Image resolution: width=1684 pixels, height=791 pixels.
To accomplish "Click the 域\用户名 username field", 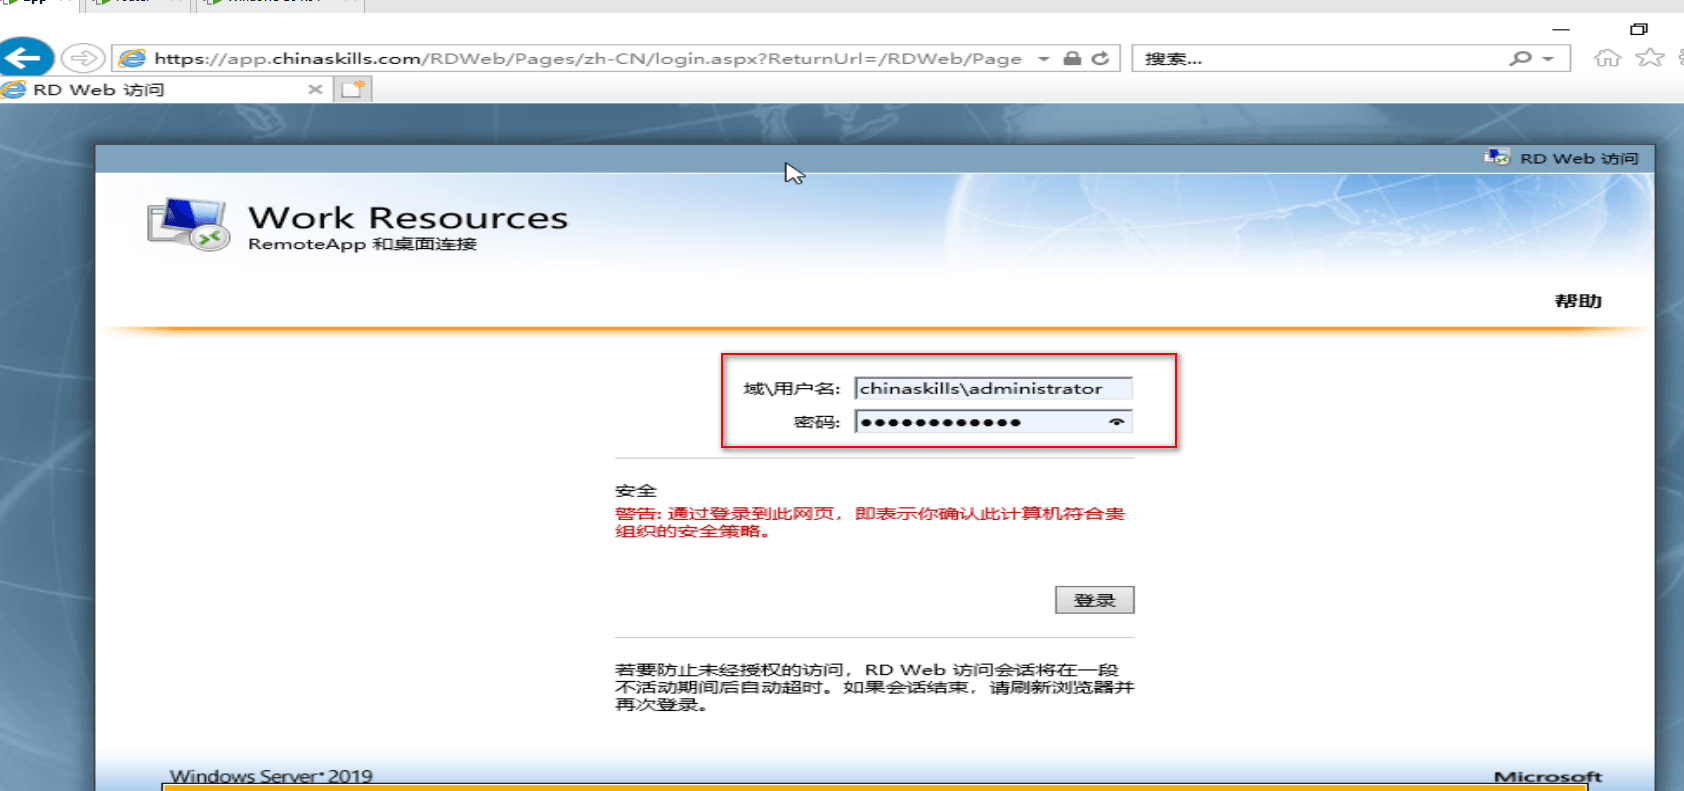I will (992, 388).
